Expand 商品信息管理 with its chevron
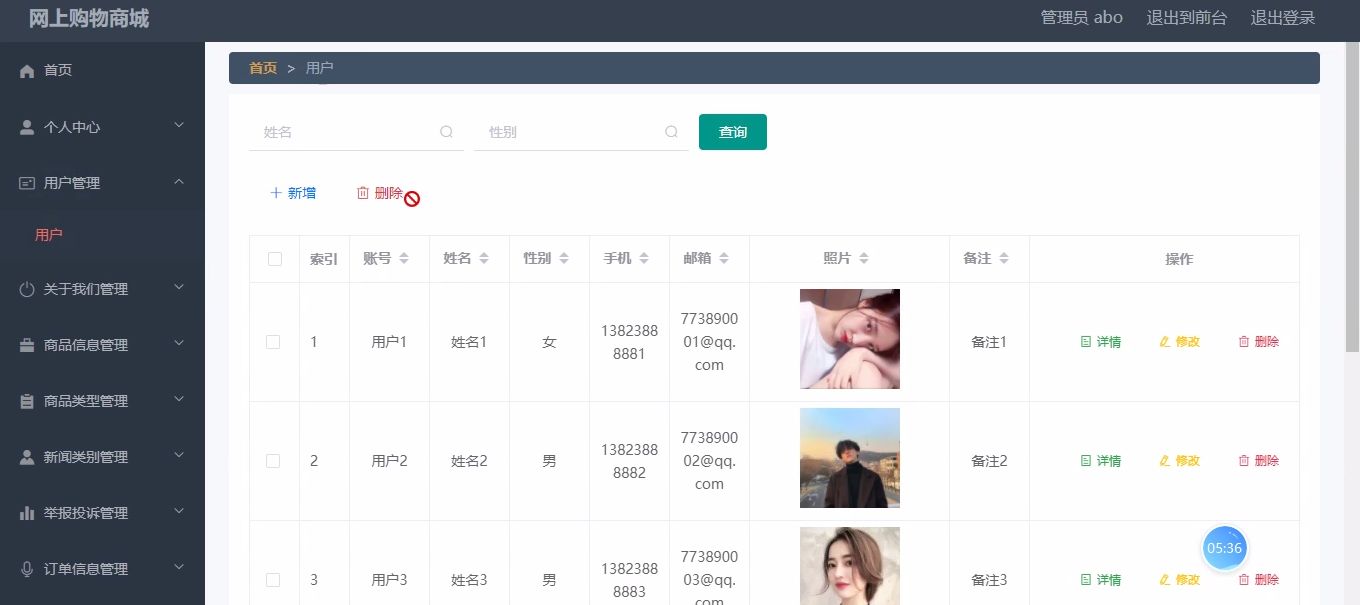The image size is (1360, 605). coord(179,344)
